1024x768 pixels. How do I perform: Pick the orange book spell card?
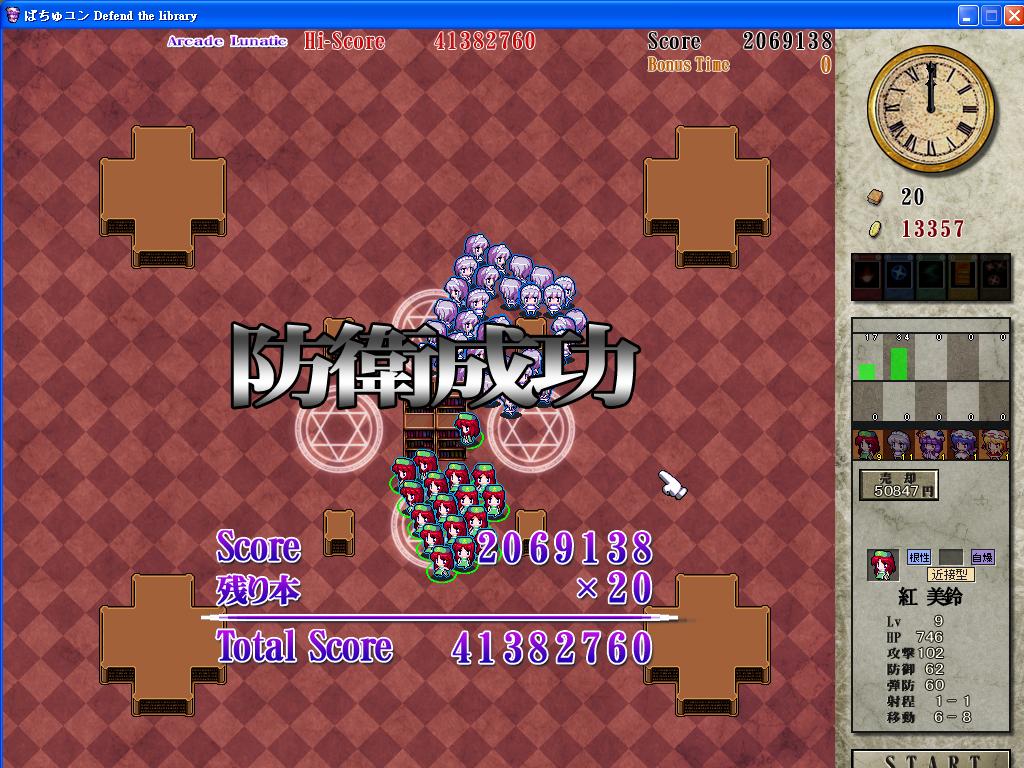[x=963, y=277]
